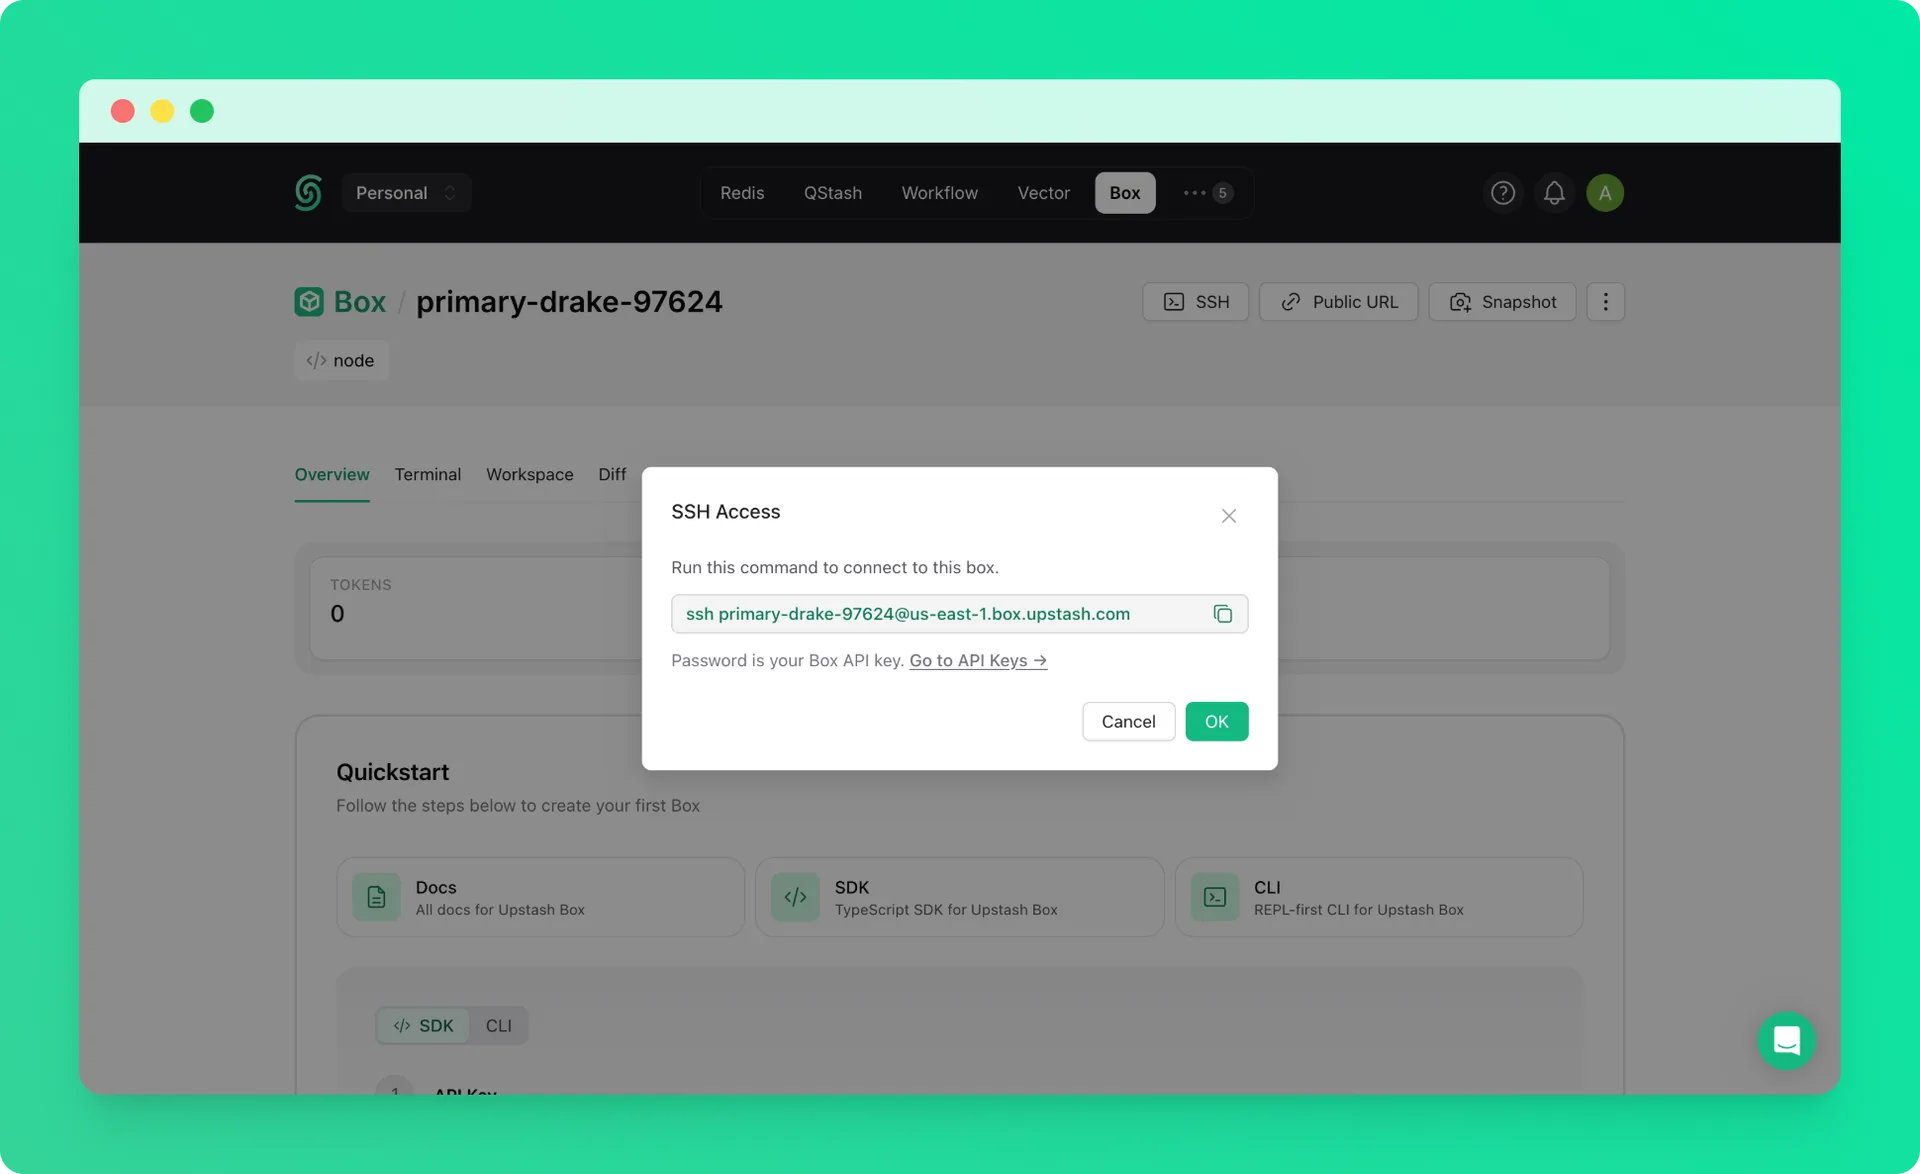
Task: Click Cancel in SSH Access dialog
Action: [x=1128, y=721]
